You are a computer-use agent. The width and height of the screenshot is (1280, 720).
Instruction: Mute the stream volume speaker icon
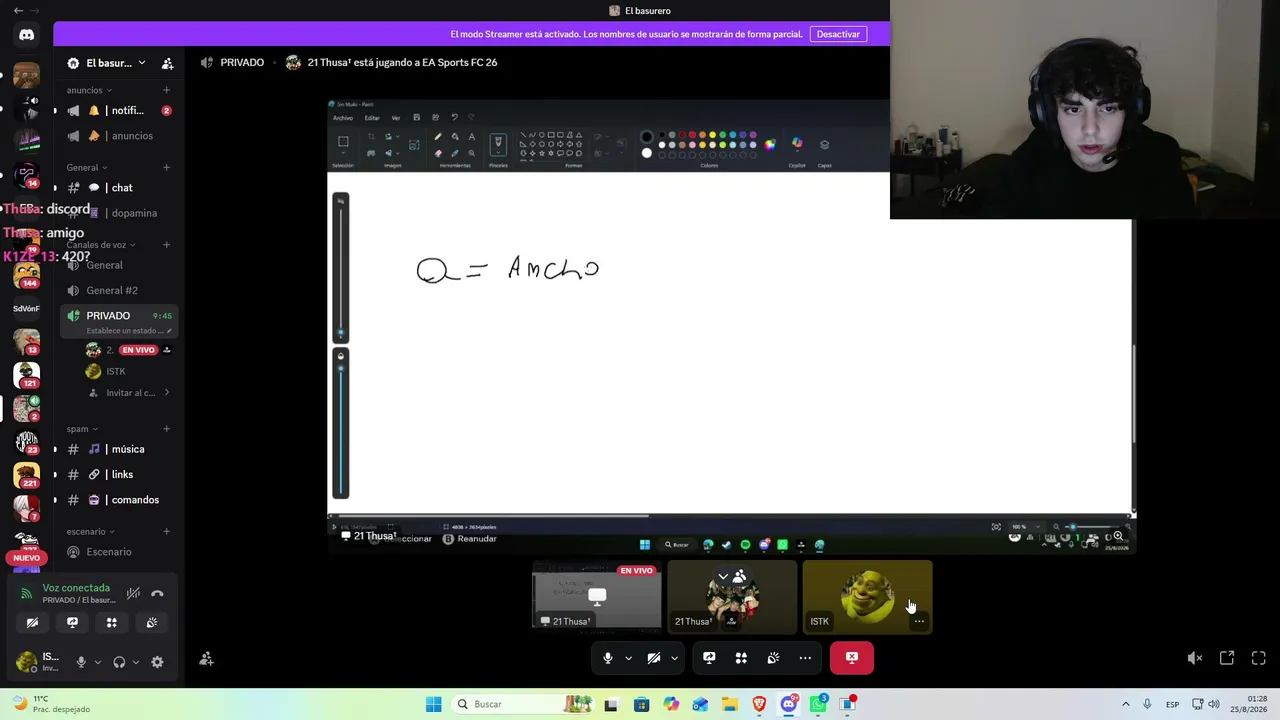pyautogui.click(x=1194, y=658)
